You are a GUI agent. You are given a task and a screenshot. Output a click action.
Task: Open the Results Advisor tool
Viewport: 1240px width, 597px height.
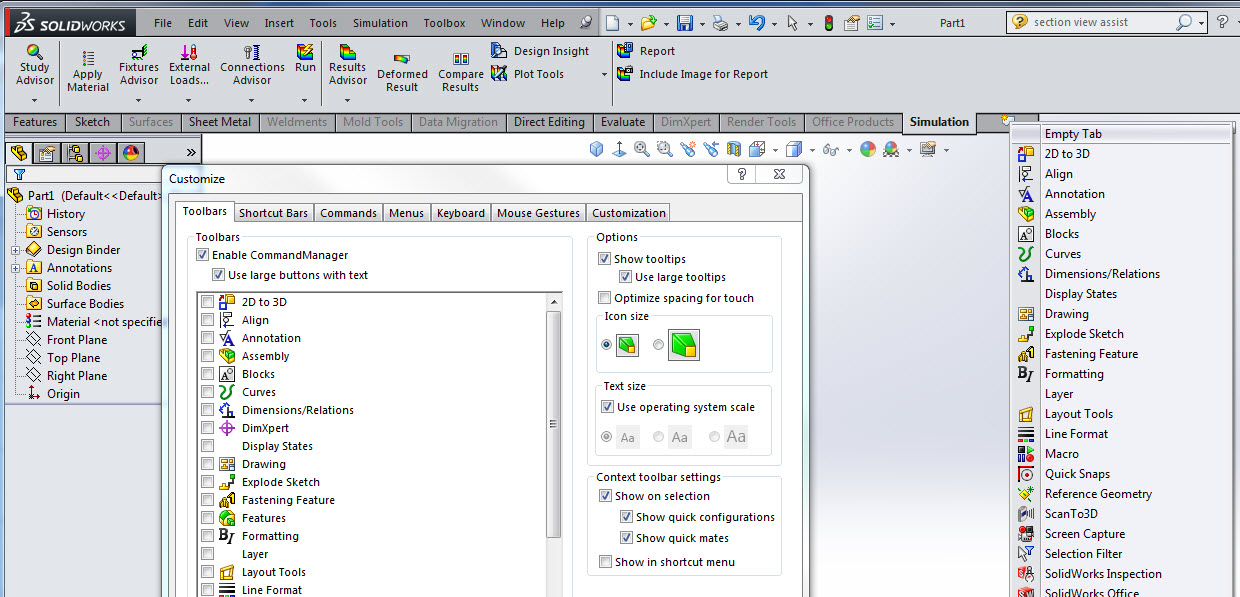point(348,65)
